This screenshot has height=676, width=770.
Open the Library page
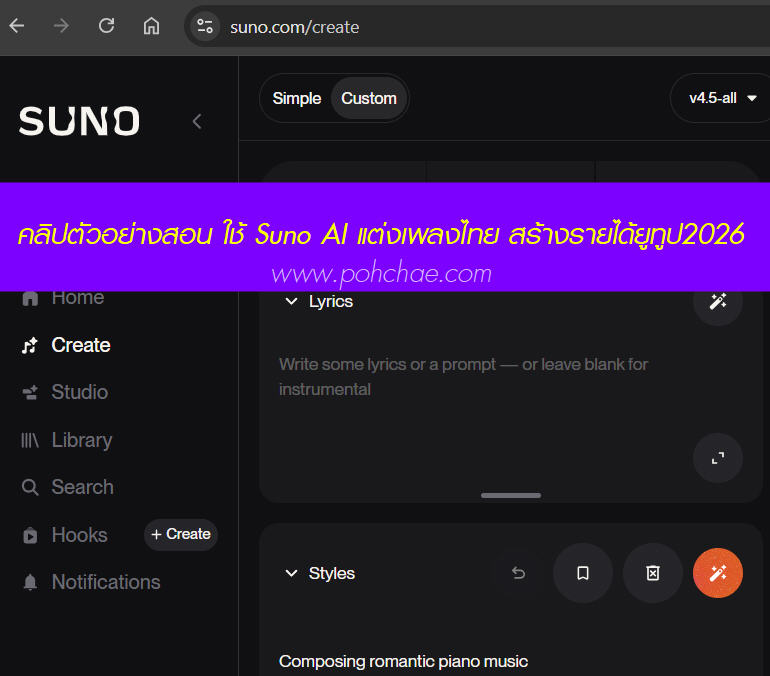(81, 440)
